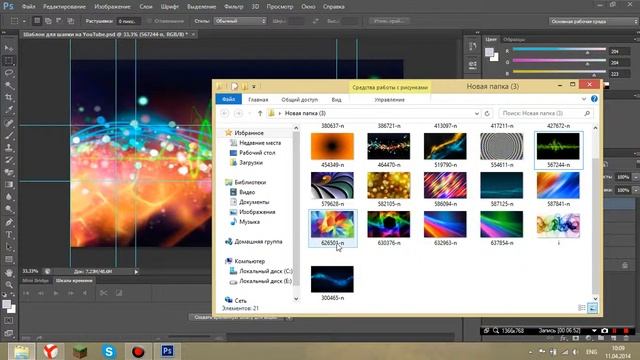Select the Path Selection tool
The height and width of the screenshot is (360, 640).
tap(9, 247)
